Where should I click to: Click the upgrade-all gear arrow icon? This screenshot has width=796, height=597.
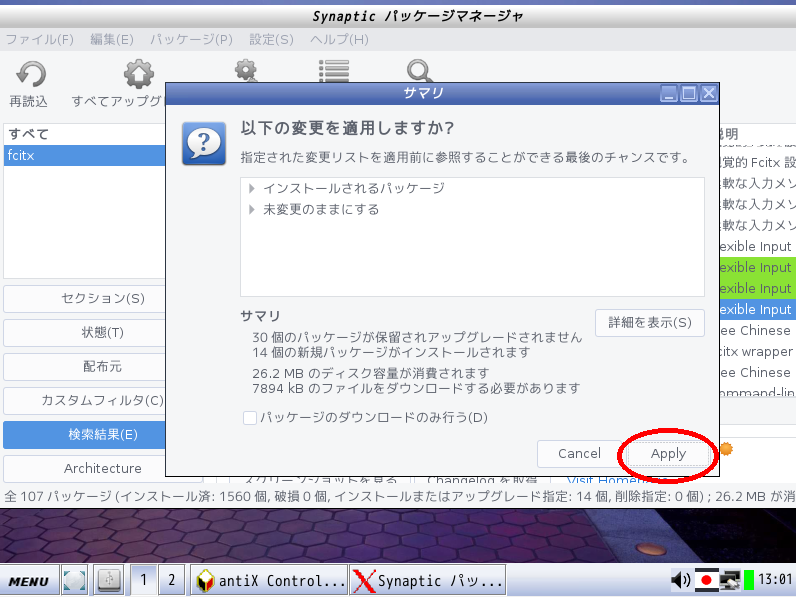pos(139,74)
